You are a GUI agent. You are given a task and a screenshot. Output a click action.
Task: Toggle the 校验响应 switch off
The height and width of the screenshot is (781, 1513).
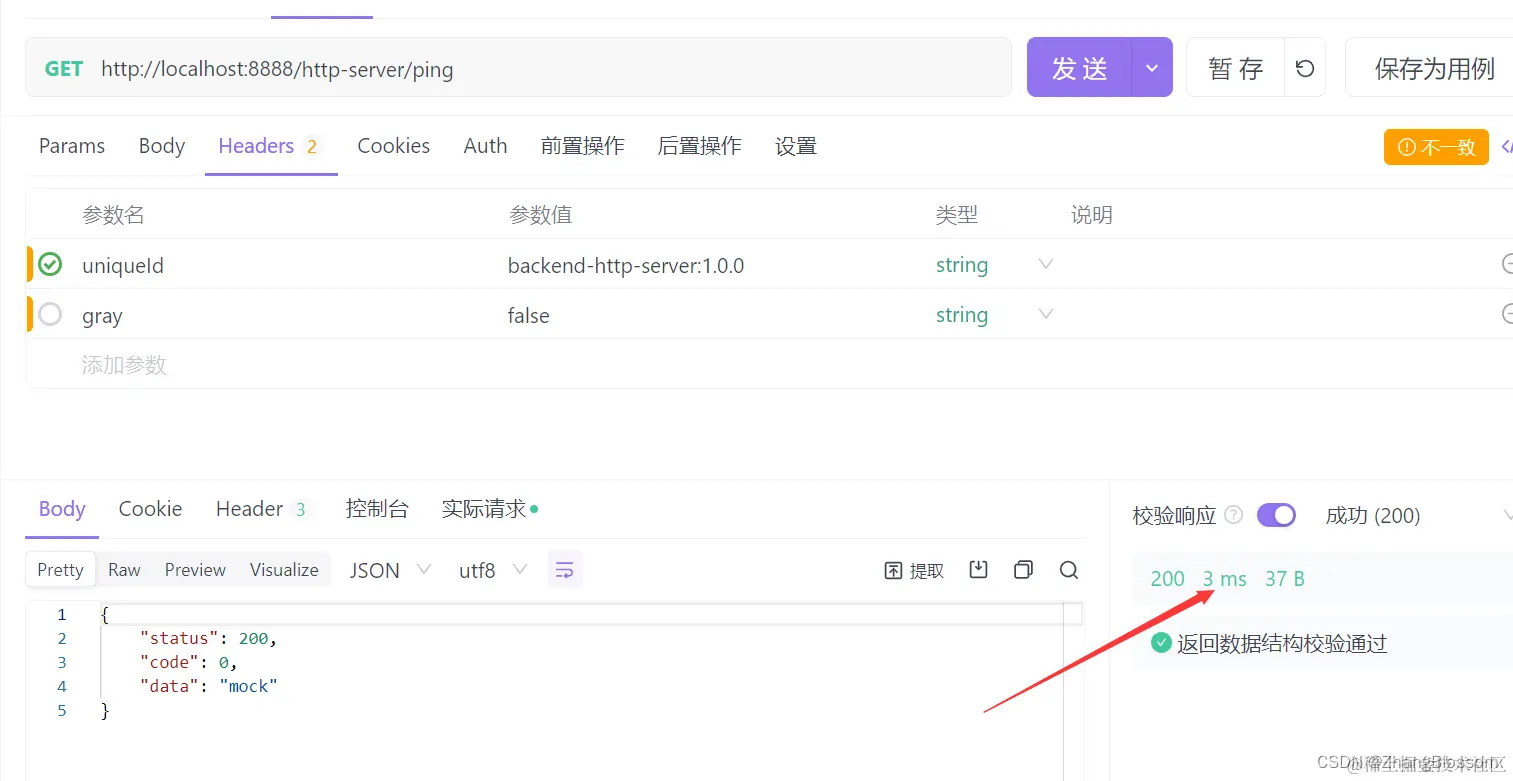(1276, 515)
